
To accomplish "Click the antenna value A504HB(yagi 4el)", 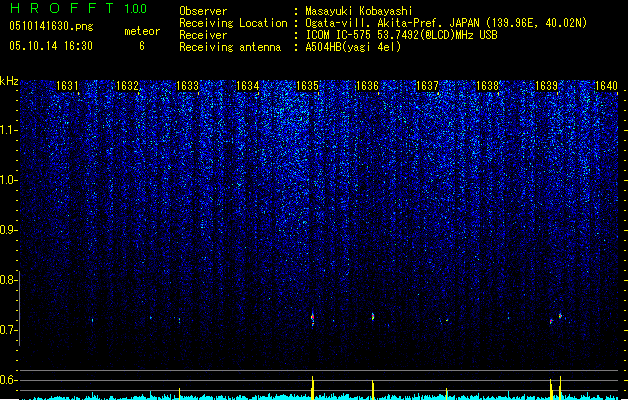I will tap(353, 47).
